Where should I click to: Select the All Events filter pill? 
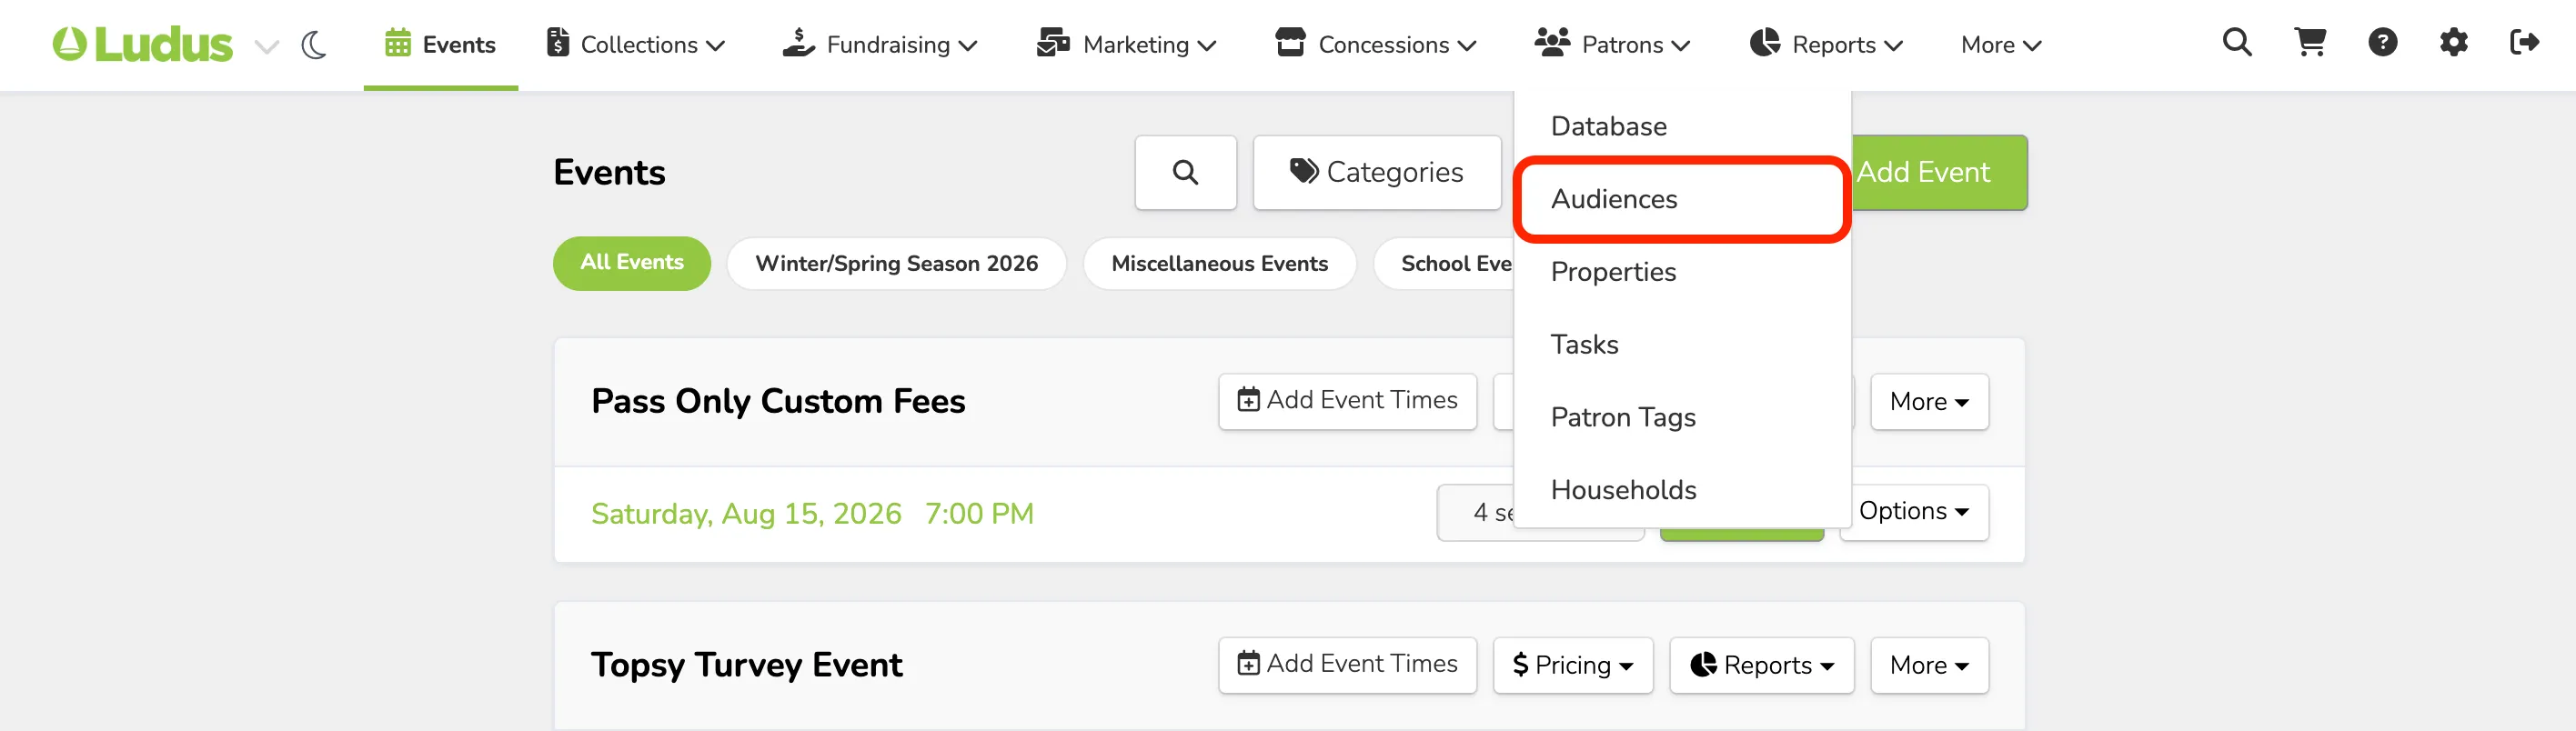point(631,263)
